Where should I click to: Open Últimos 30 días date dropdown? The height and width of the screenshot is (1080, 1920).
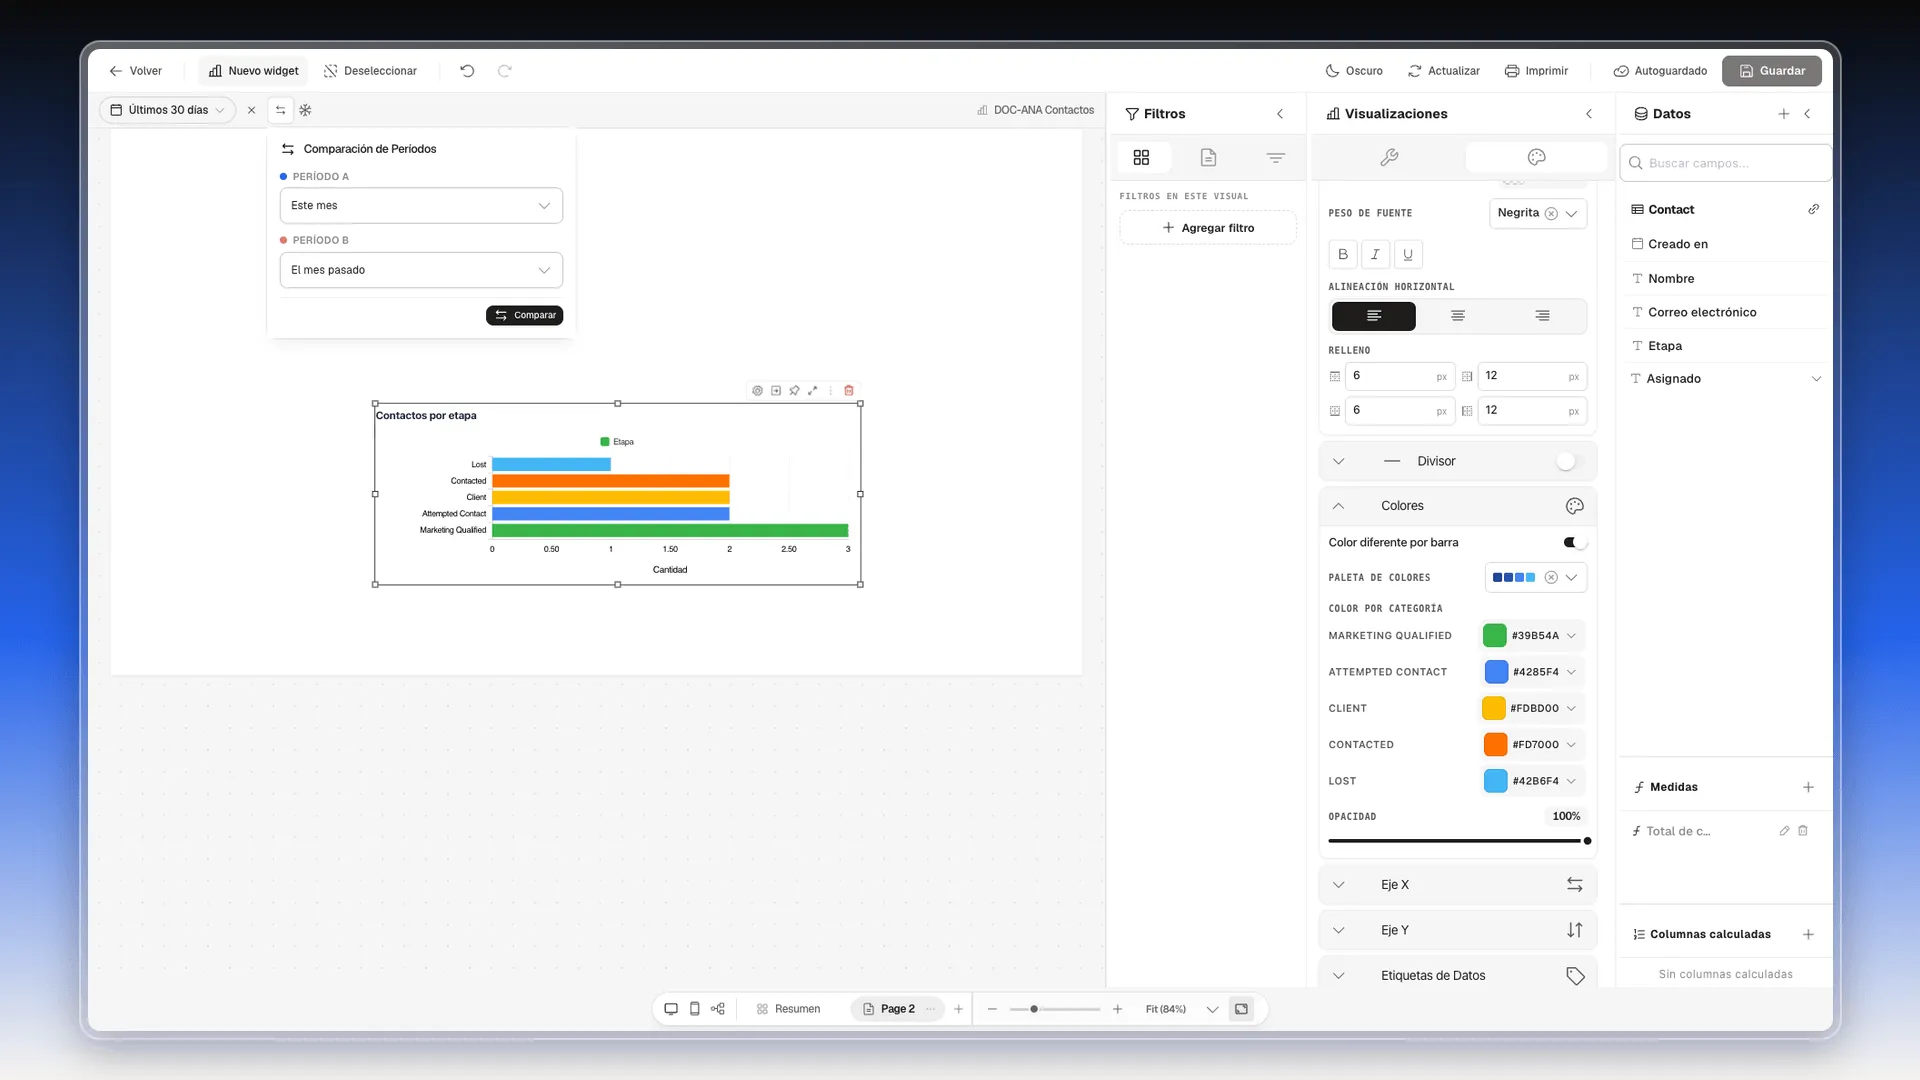[x=167, y=110]
